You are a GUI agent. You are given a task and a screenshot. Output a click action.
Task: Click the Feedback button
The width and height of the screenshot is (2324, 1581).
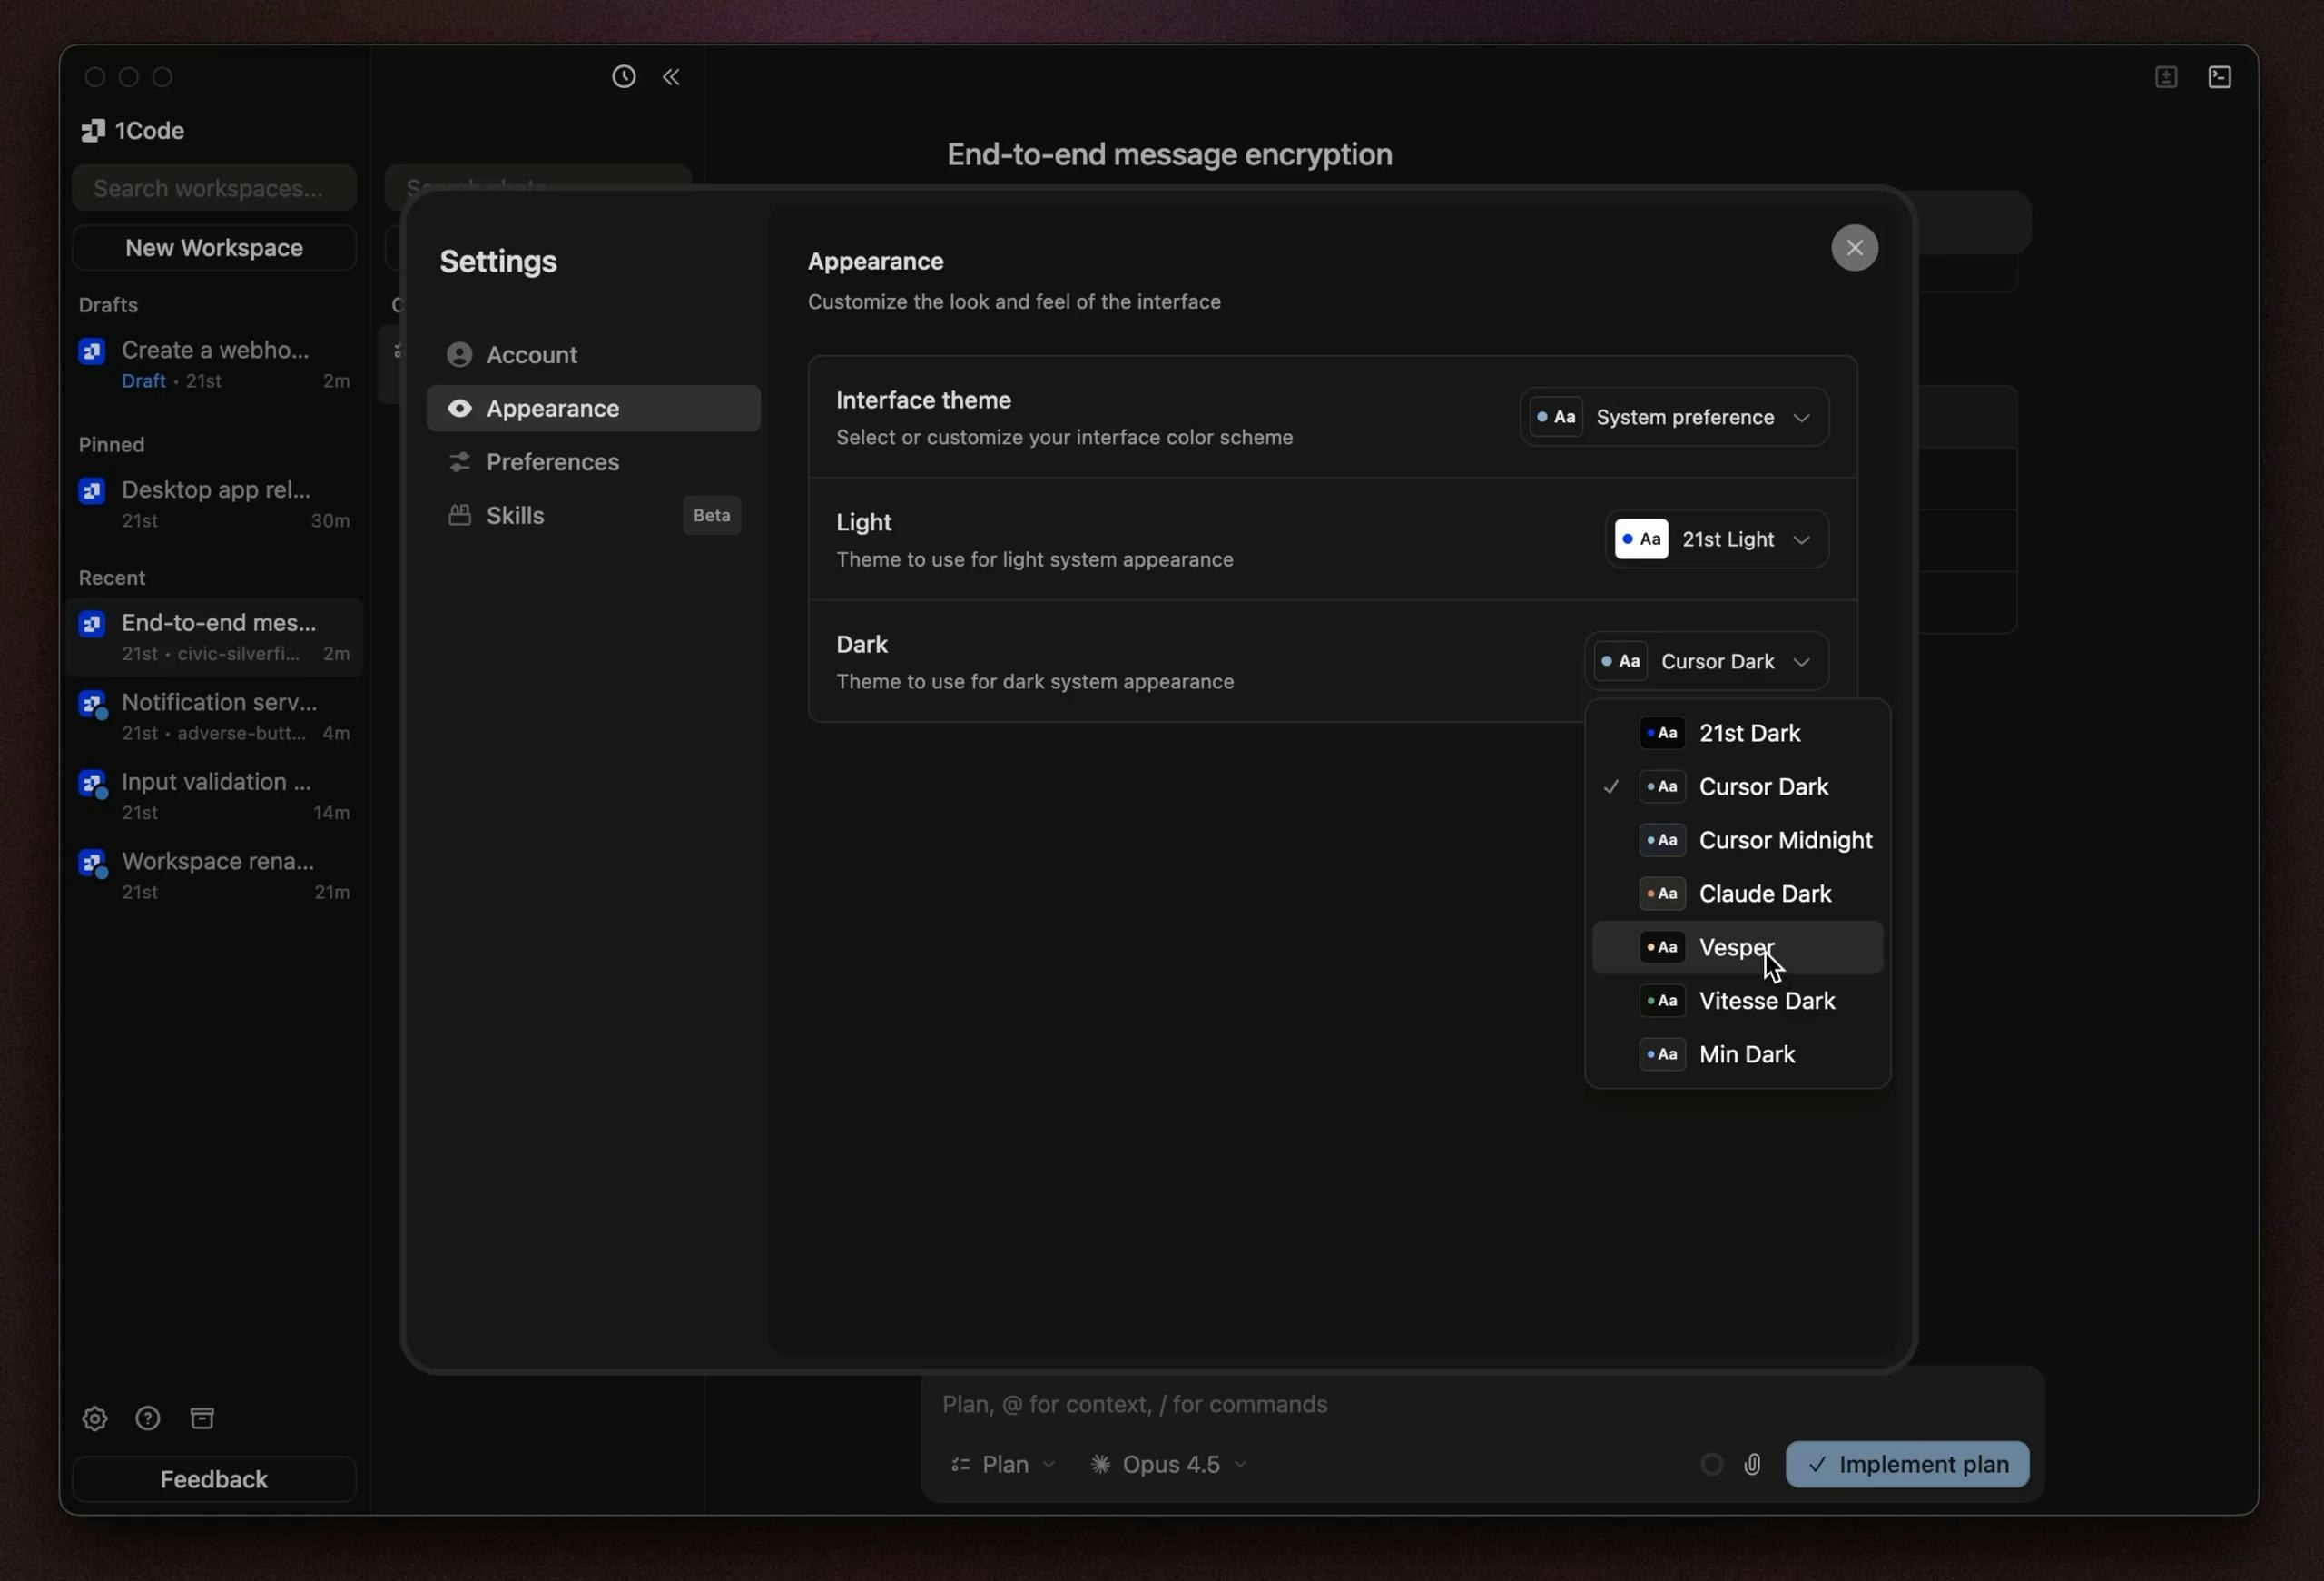click(x=213, y=1479)
